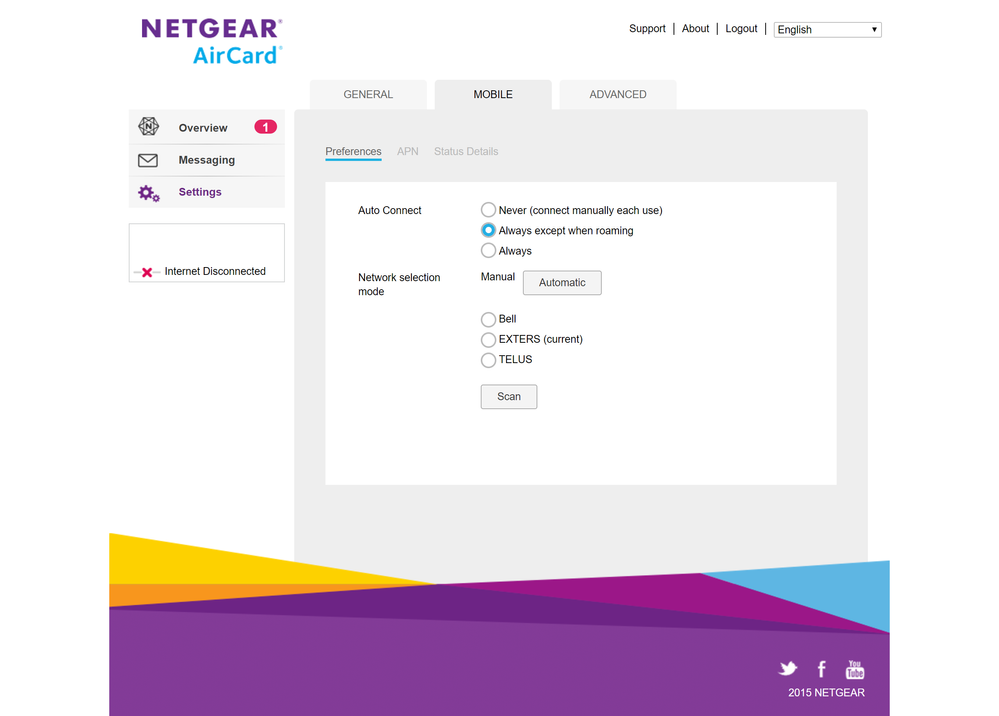
Task: Click the Messaging envelope icon
Action: point(148,160)
